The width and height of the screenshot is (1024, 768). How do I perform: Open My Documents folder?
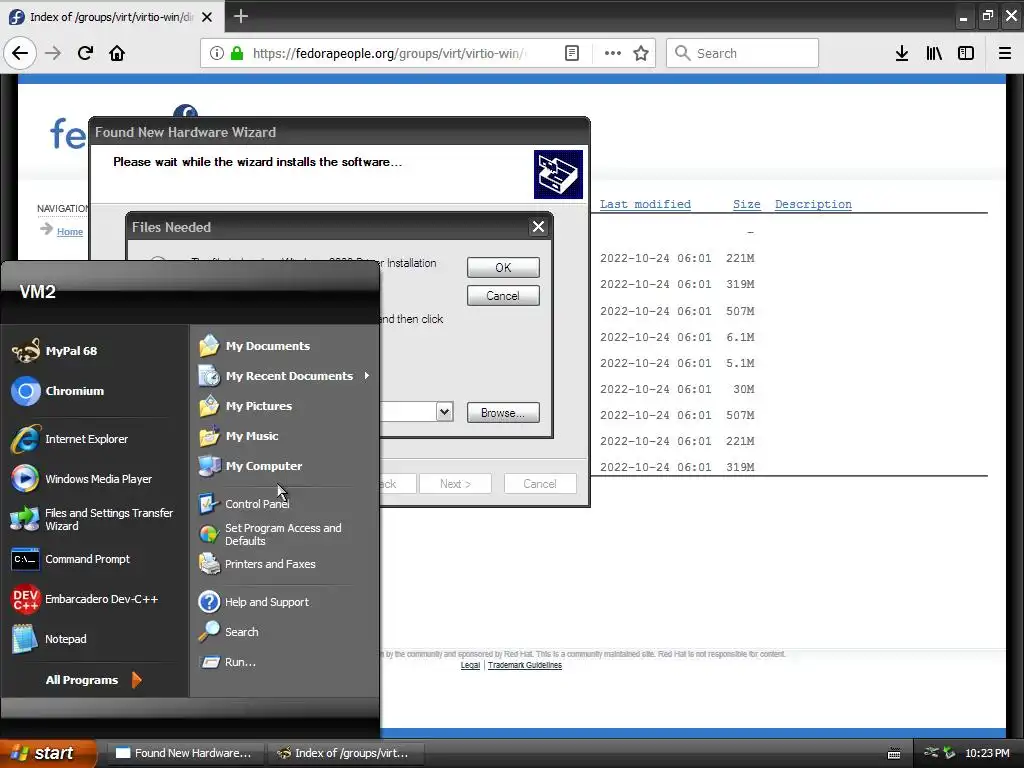[255, 345]
